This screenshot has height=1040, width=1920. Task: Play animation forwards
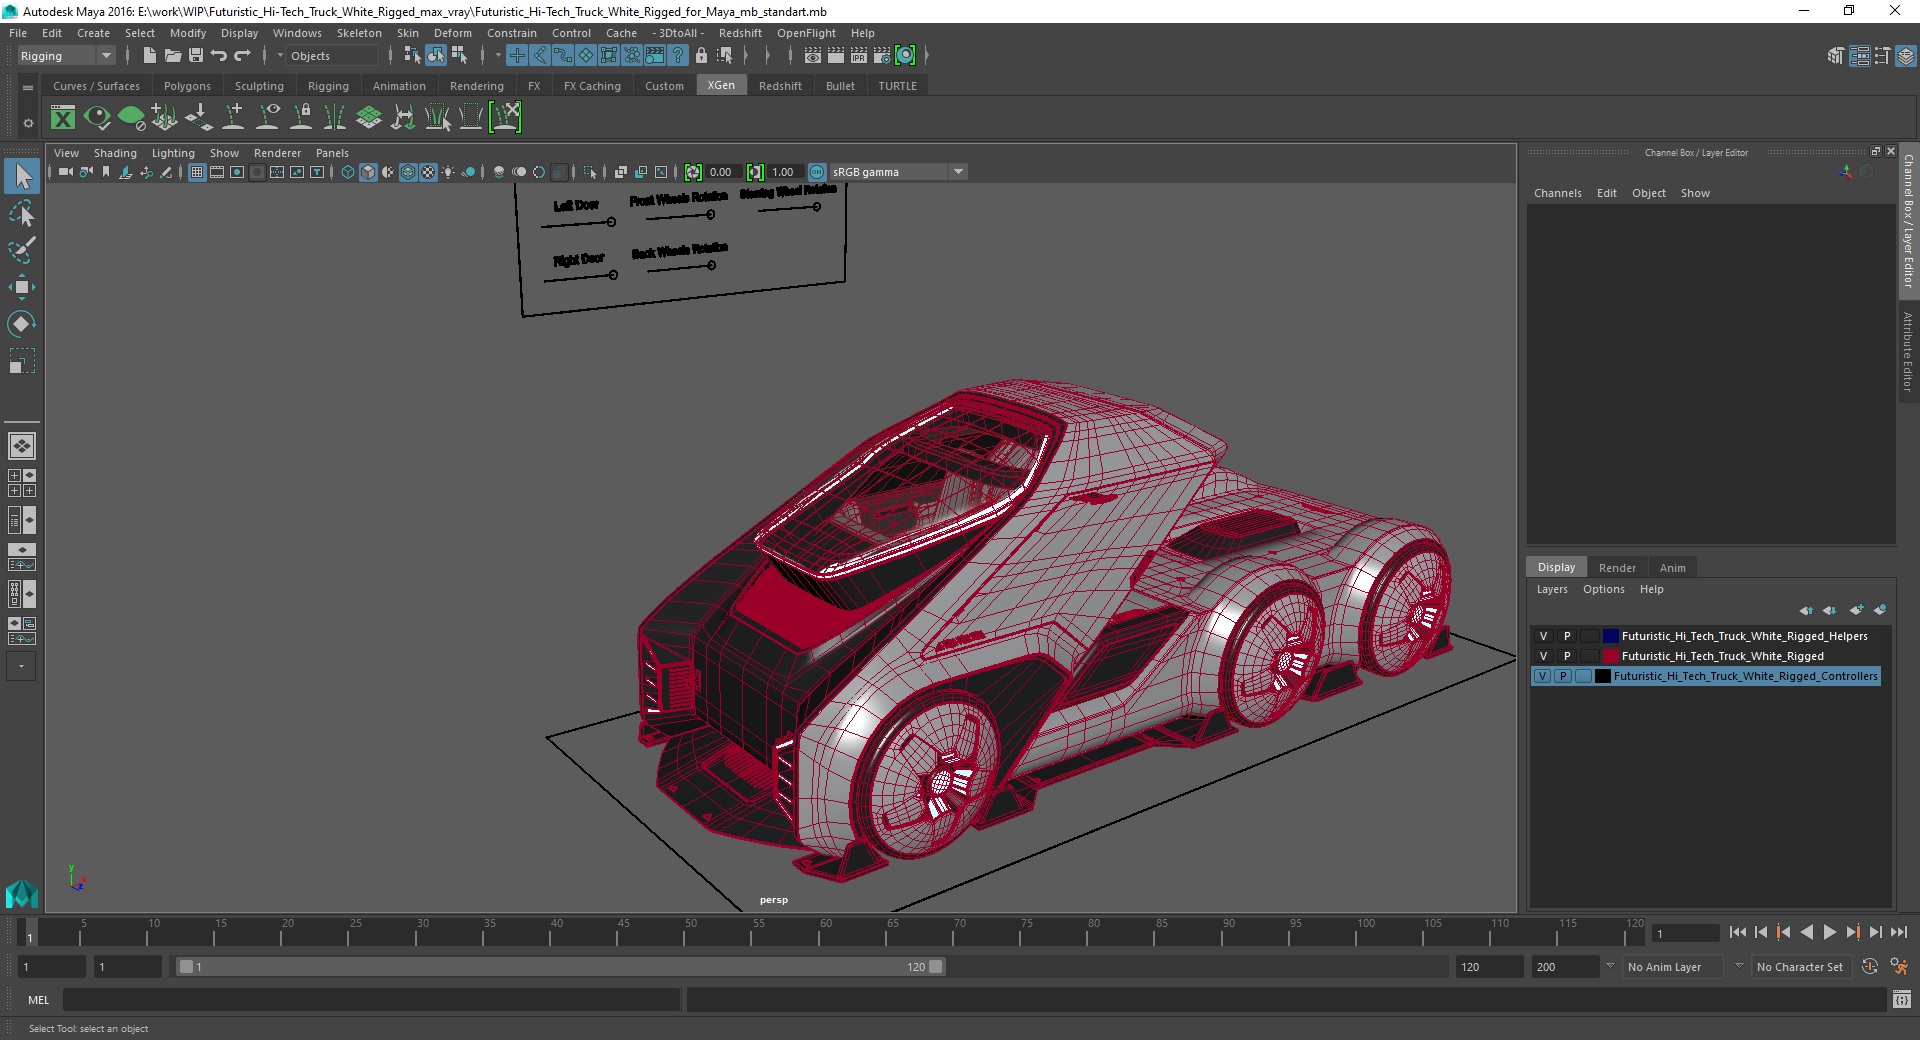pyautogui.click(x=1829, y=932)
